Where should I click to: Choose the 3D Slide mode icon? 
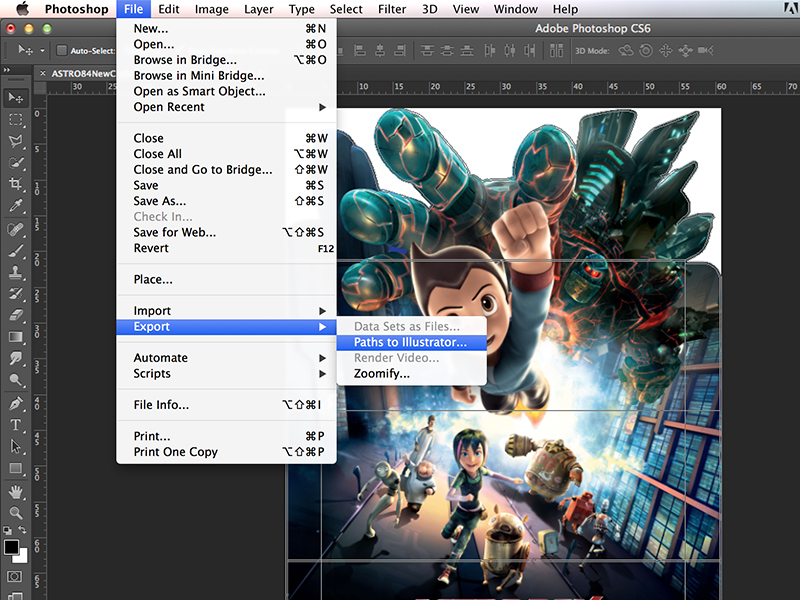686,51
